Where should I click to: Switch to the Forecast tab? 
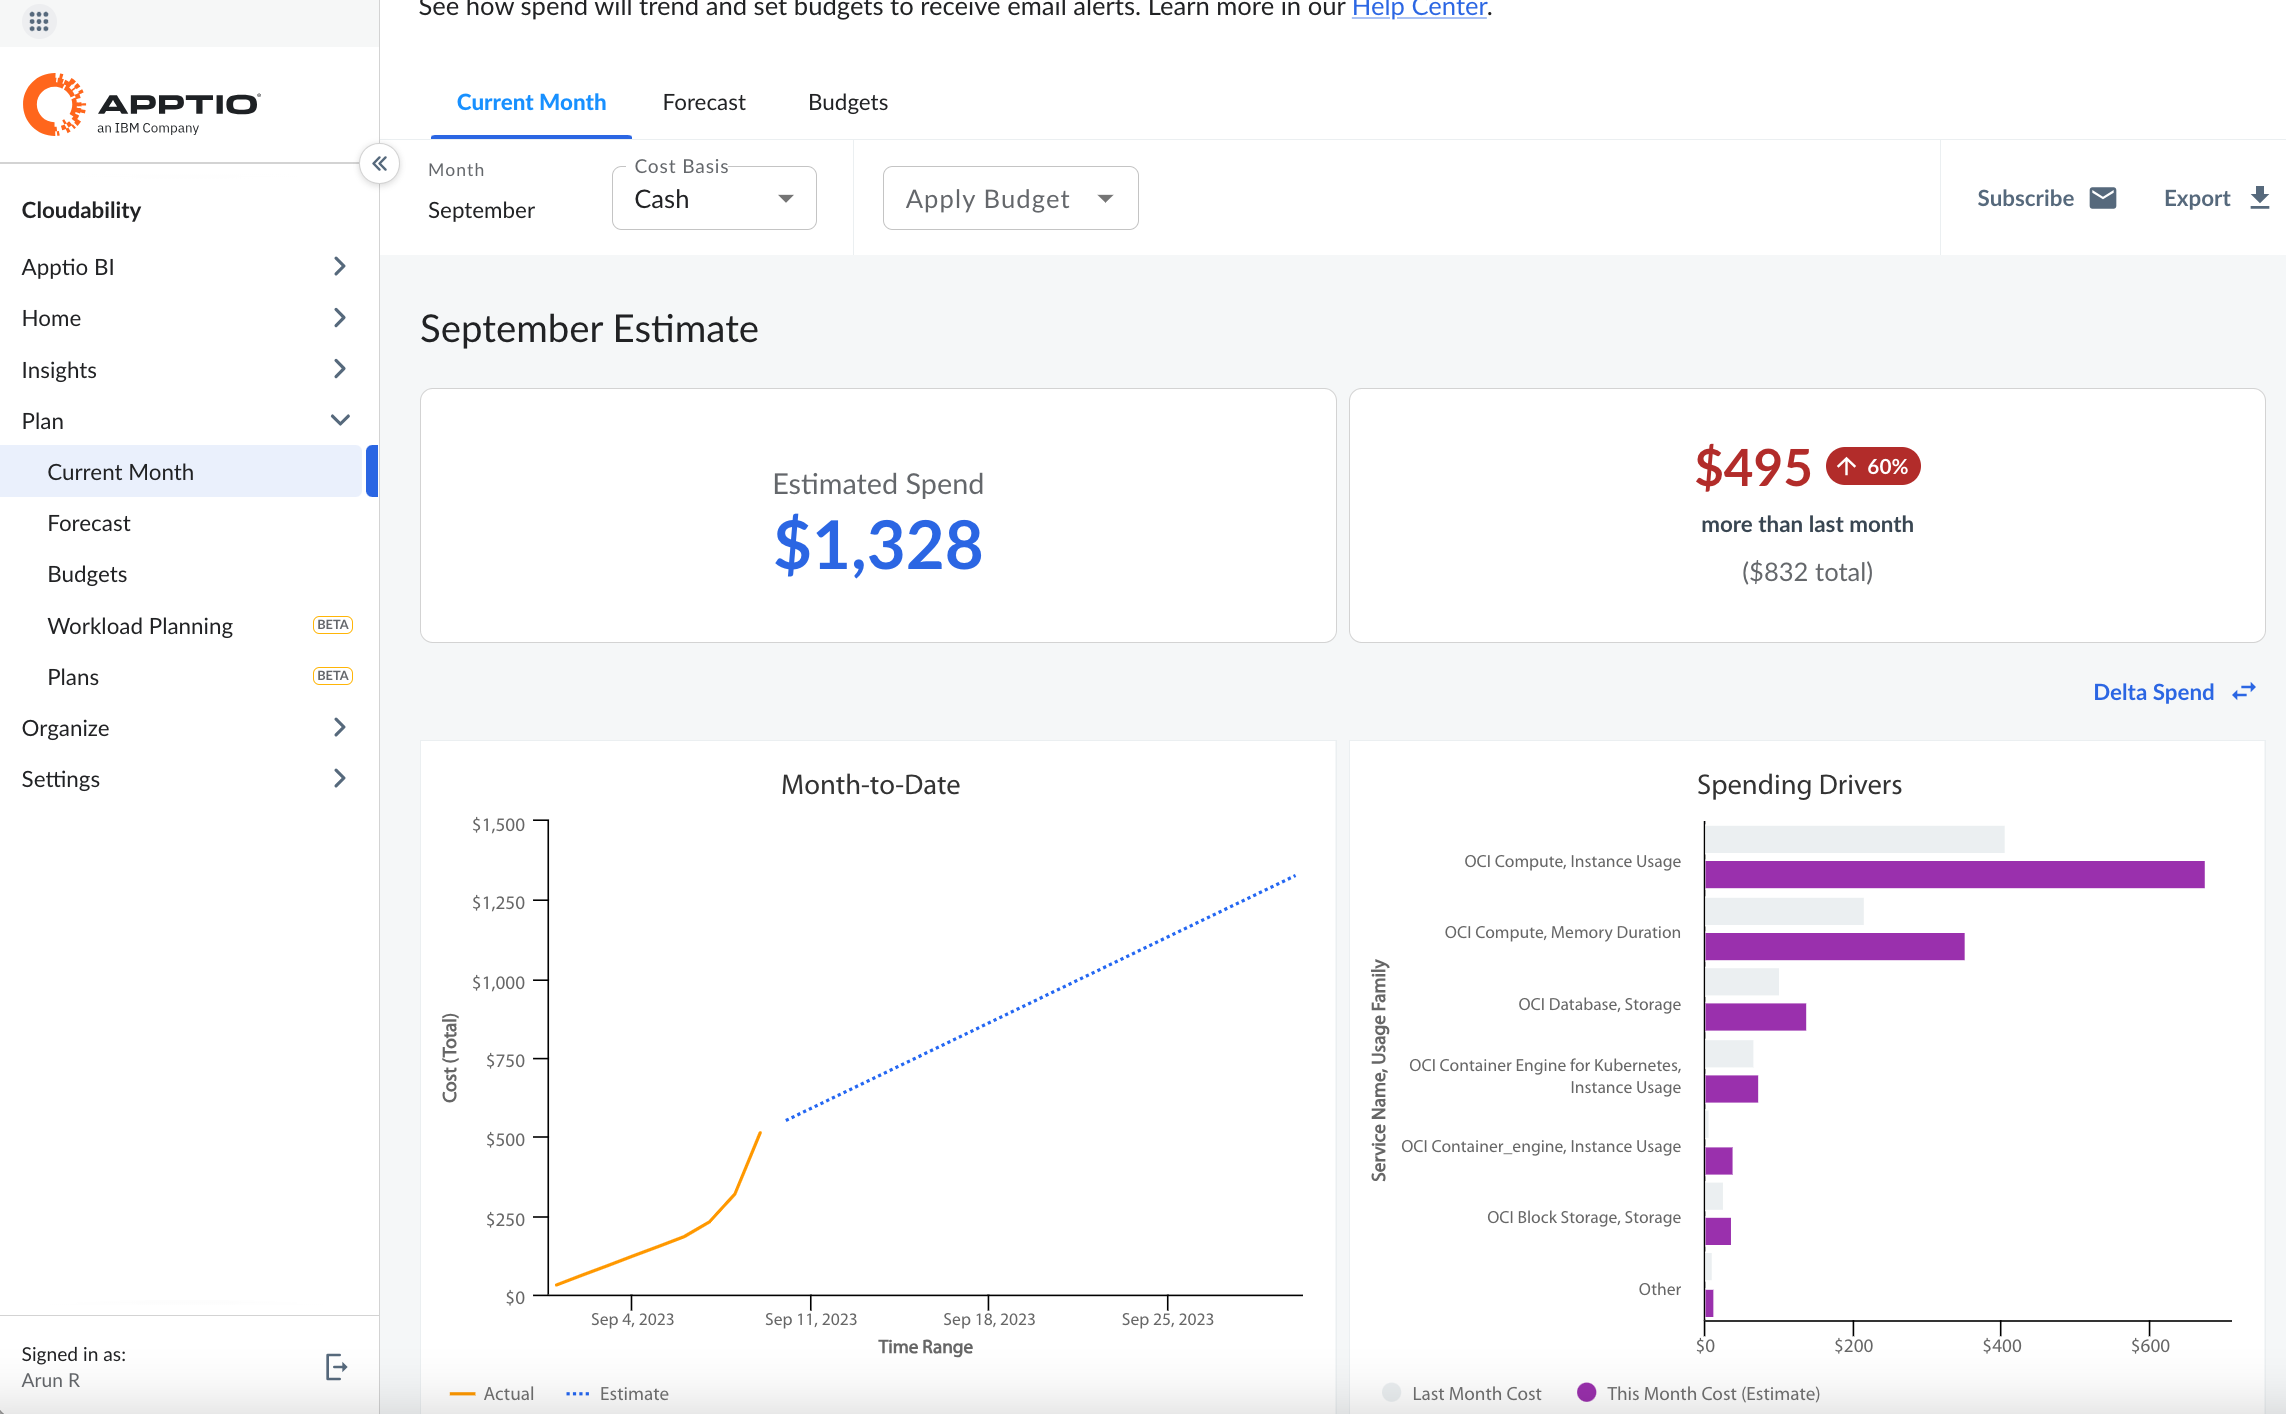pyautogui.click(x=703, y=101)
